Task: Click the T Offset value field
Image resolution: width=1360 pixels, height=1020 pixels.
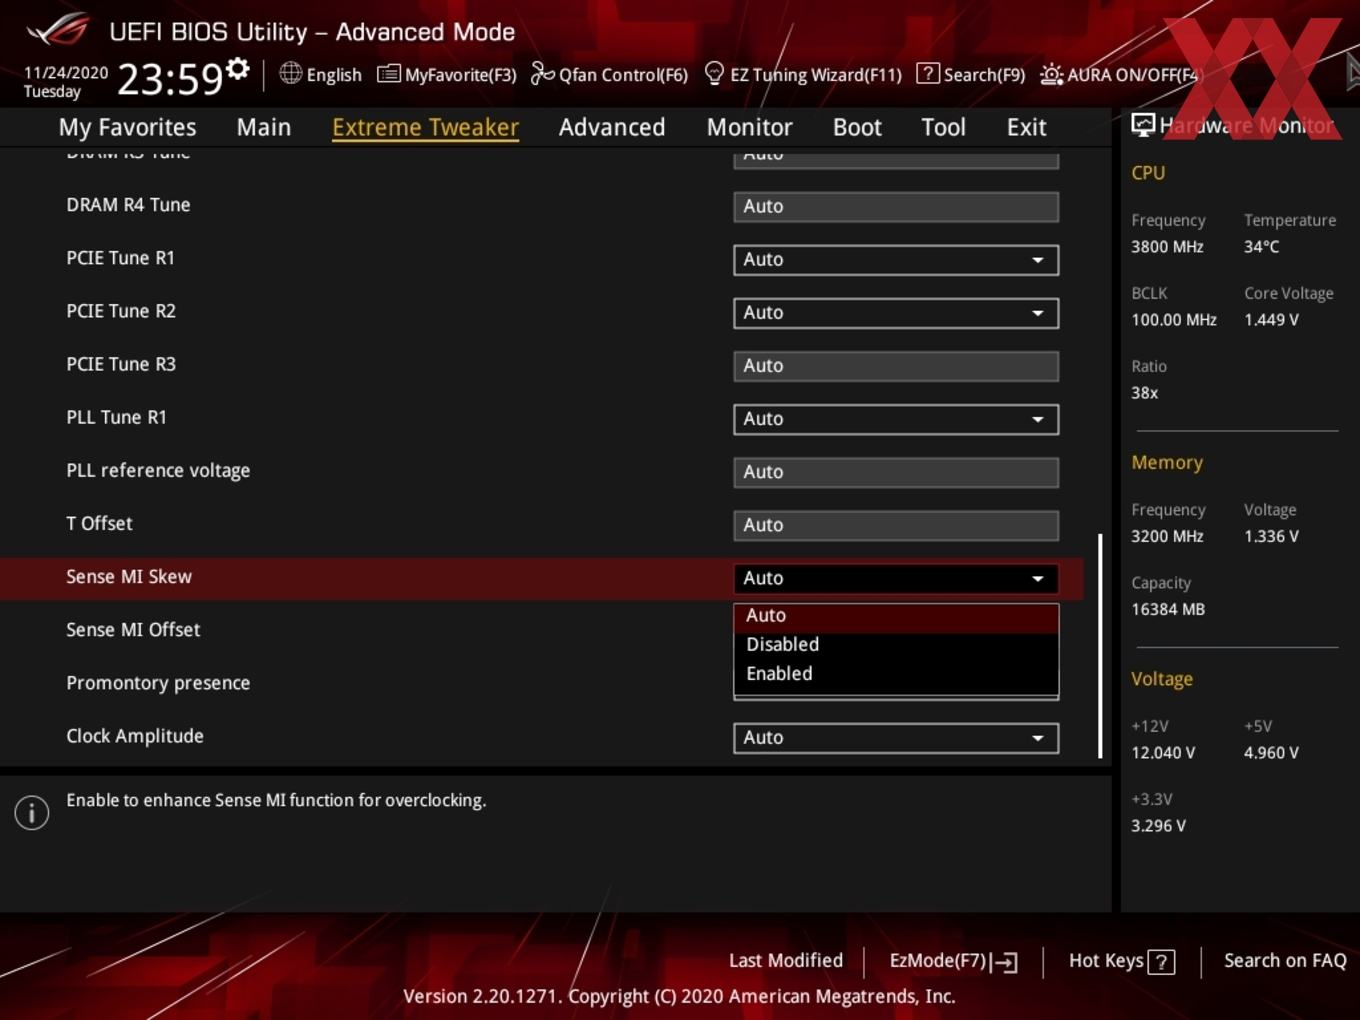Action: click(896, 525)
